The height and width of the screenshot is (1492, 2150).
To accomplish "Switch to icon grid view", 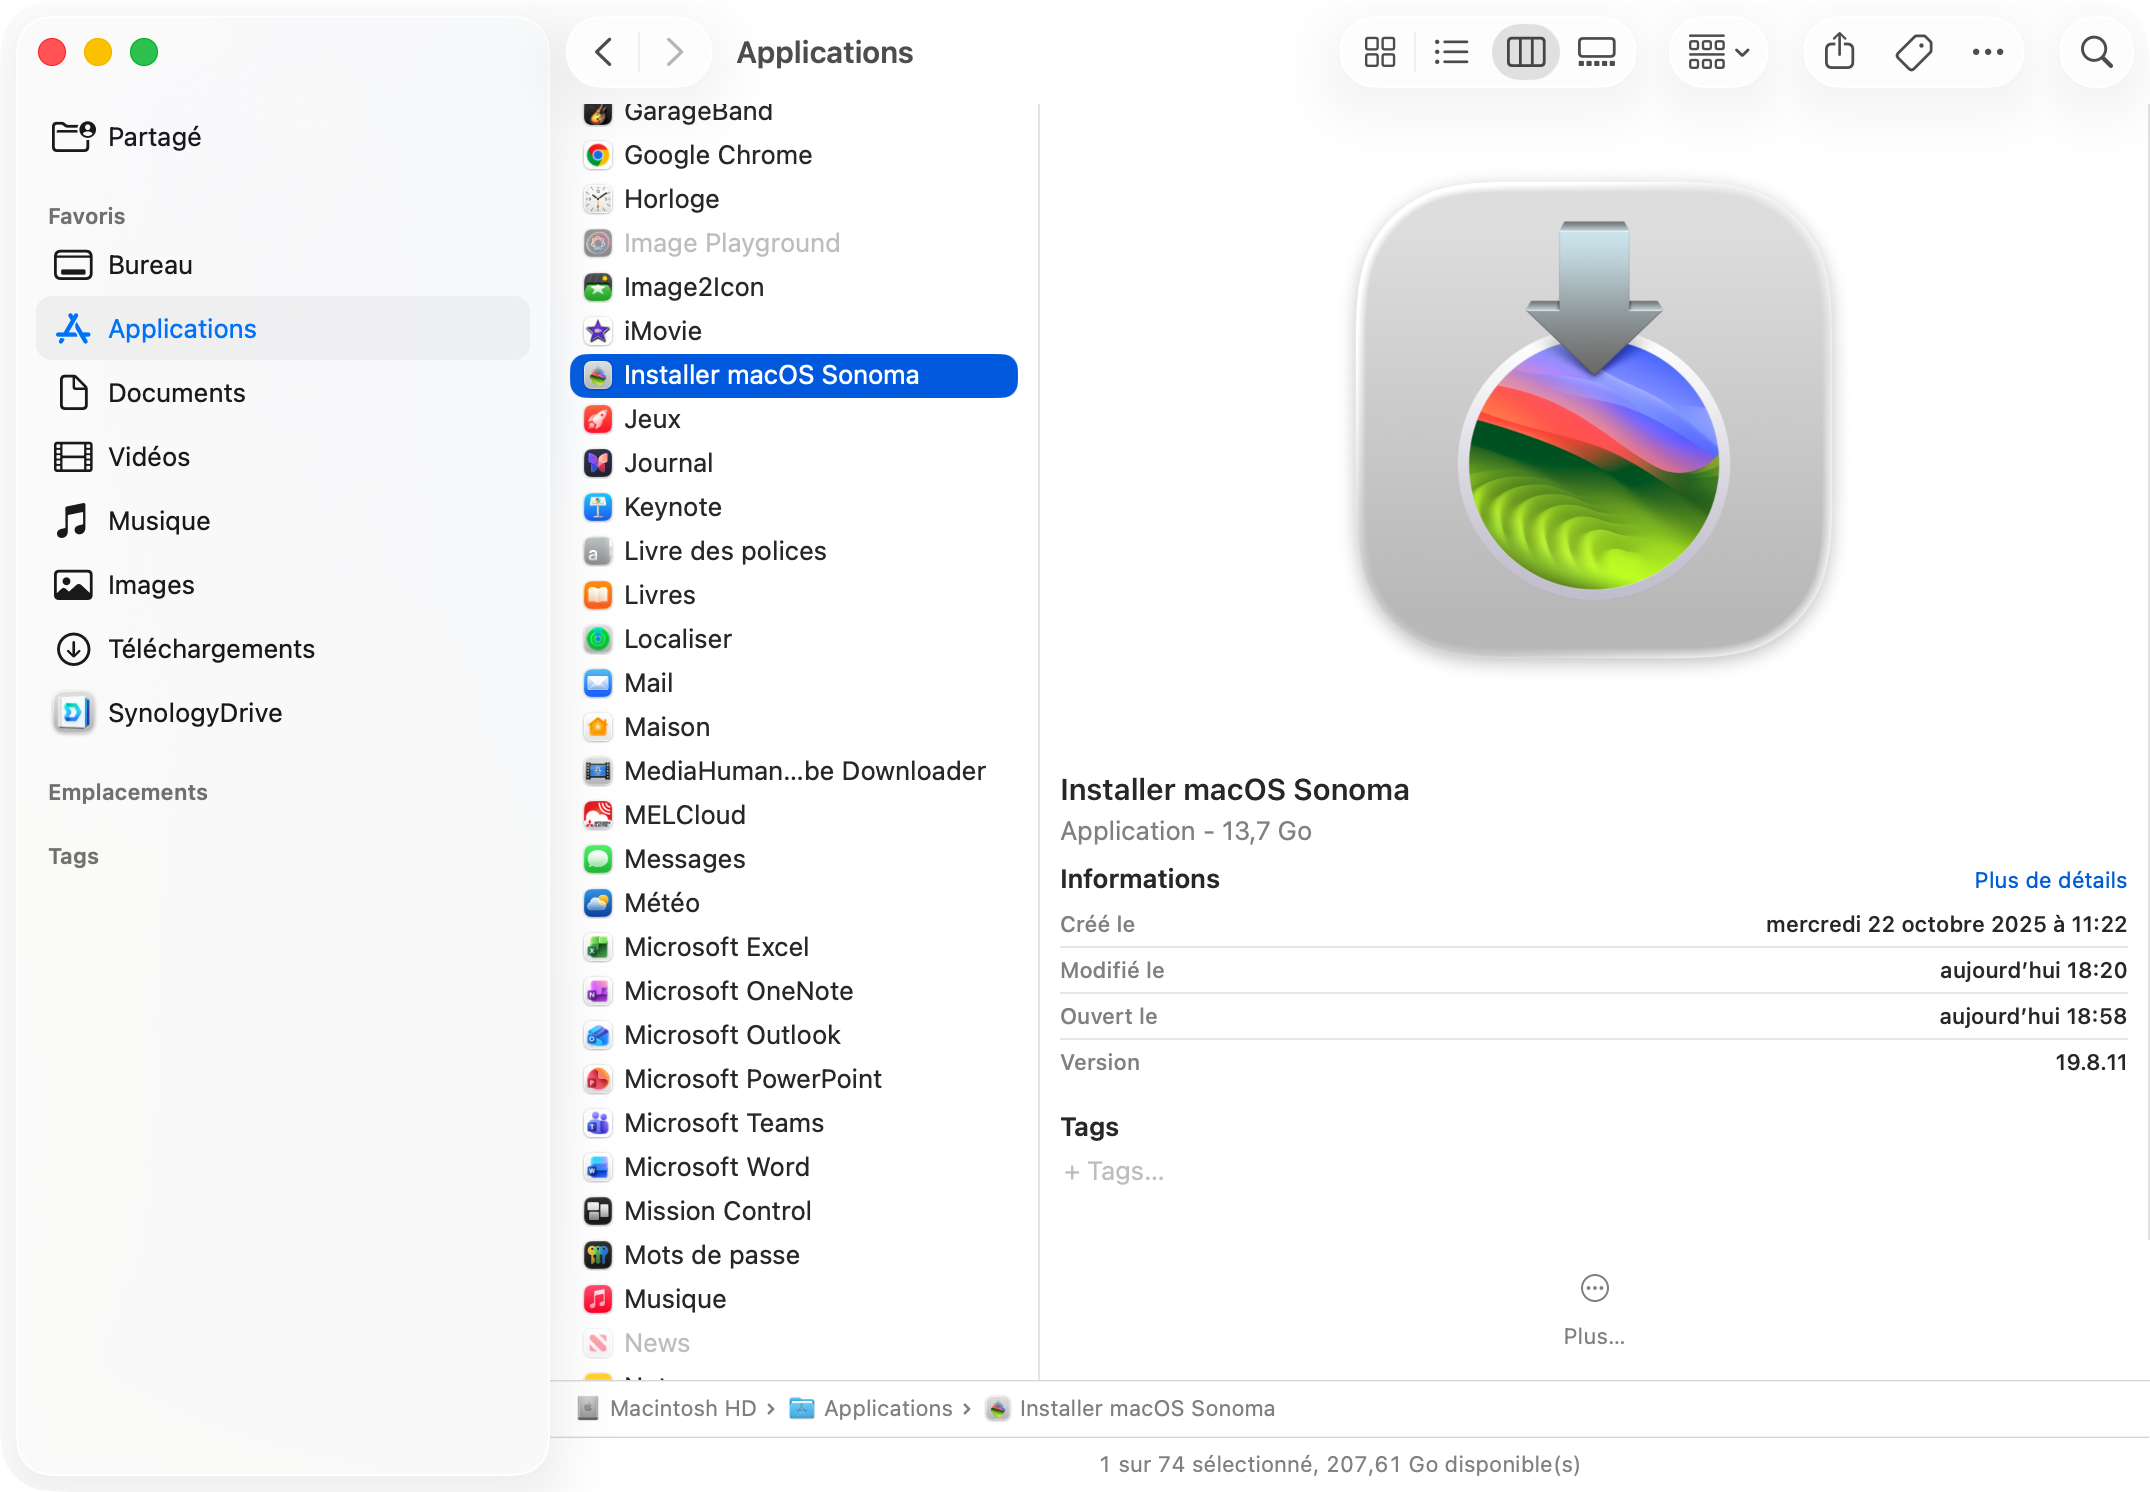I will [1380, 52].
